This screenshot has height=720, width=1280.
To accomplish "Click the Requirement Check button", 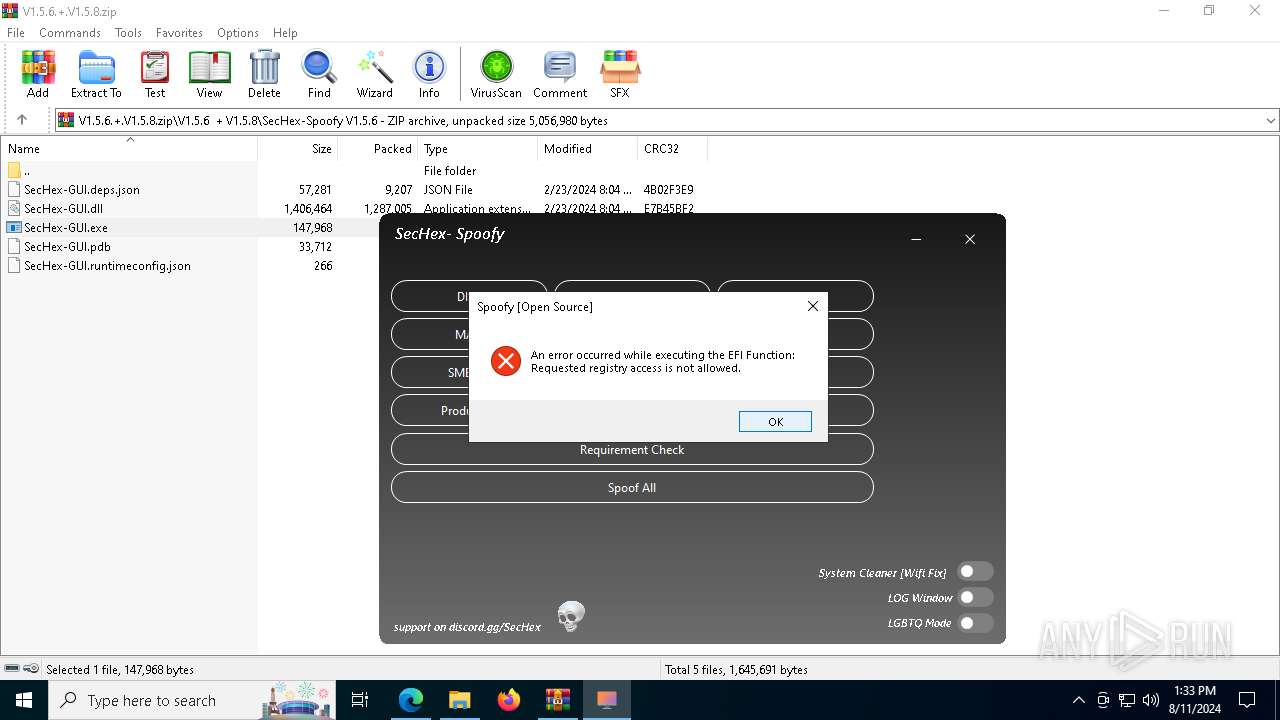I will click(x=632, y=450).
